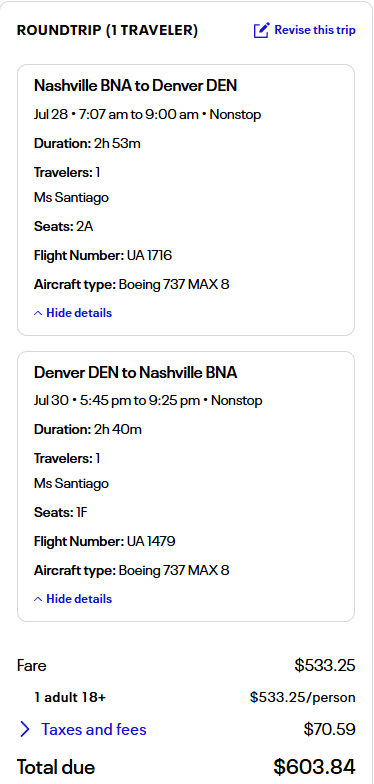374x784 pixels.
Task: Select flight number UA 1479
Action: click(151, 542)
